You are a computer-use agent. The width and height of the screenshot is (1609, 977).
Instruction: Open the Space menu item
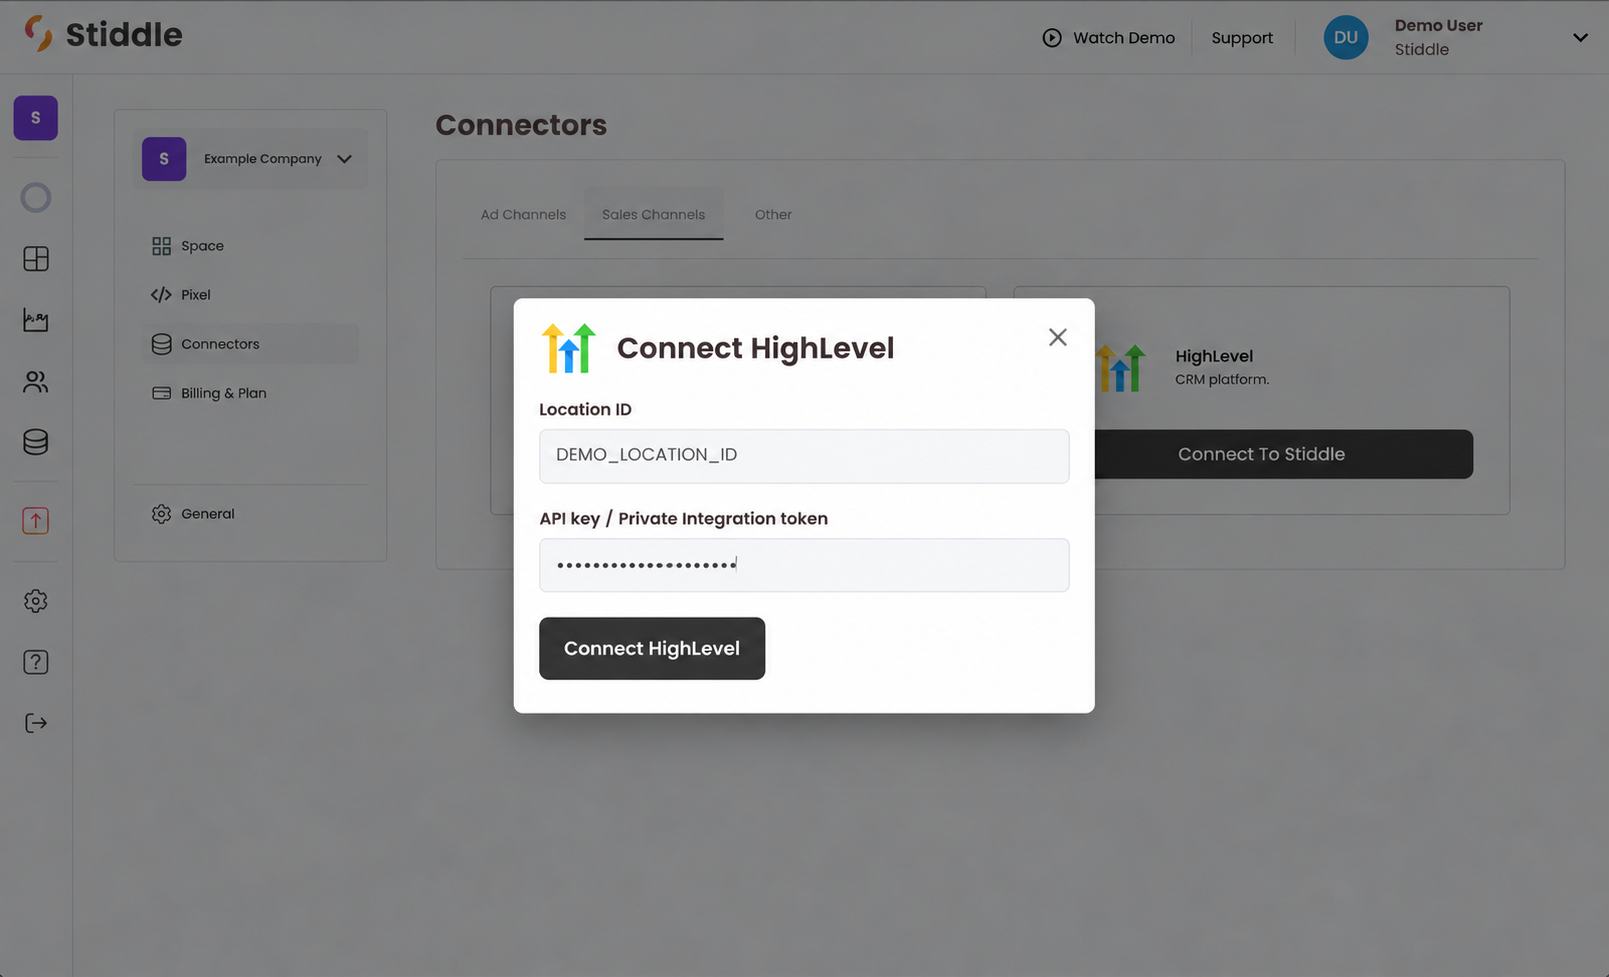pos(249,246)
